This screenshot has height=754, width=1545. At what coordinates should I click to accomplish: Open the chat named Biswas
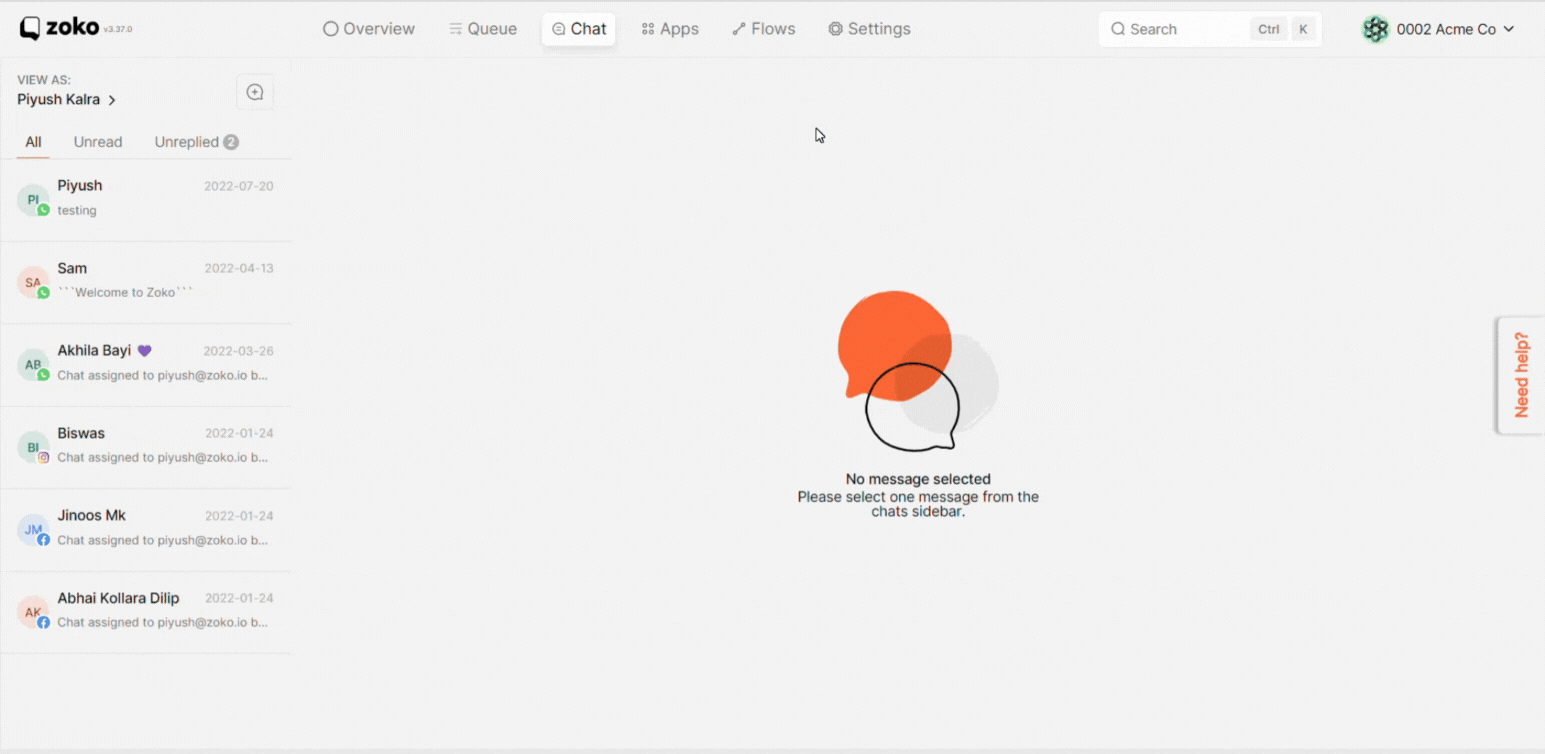(146, 447)
